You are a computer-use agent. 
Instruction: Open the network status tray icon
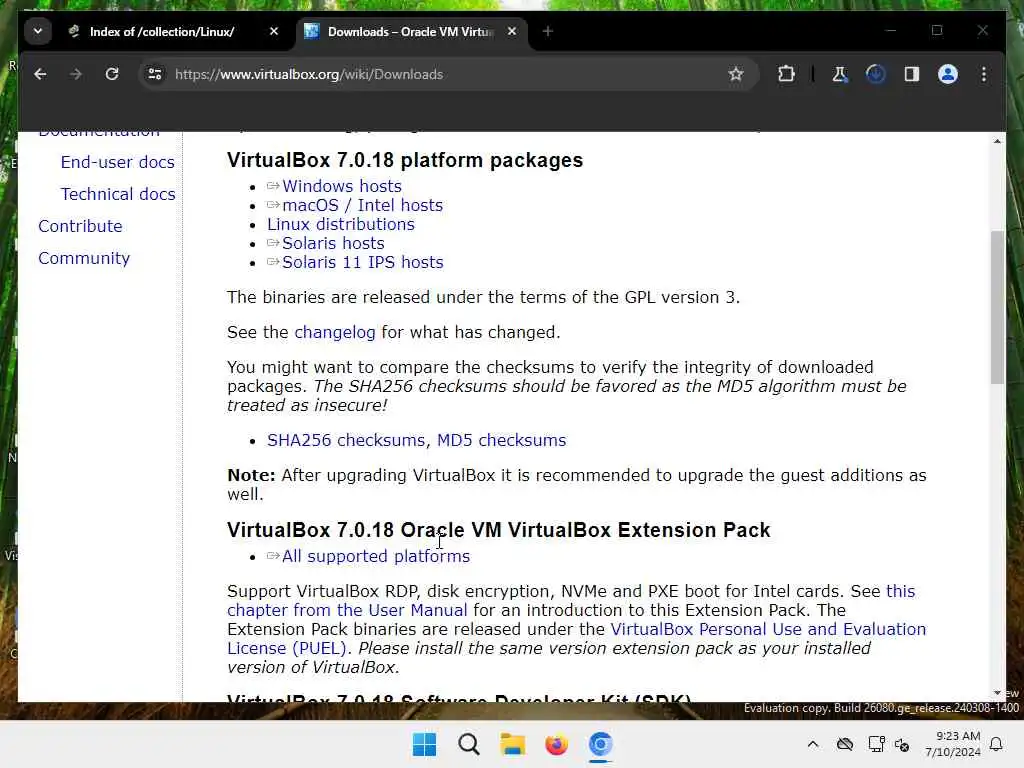(x=876, y=744)
